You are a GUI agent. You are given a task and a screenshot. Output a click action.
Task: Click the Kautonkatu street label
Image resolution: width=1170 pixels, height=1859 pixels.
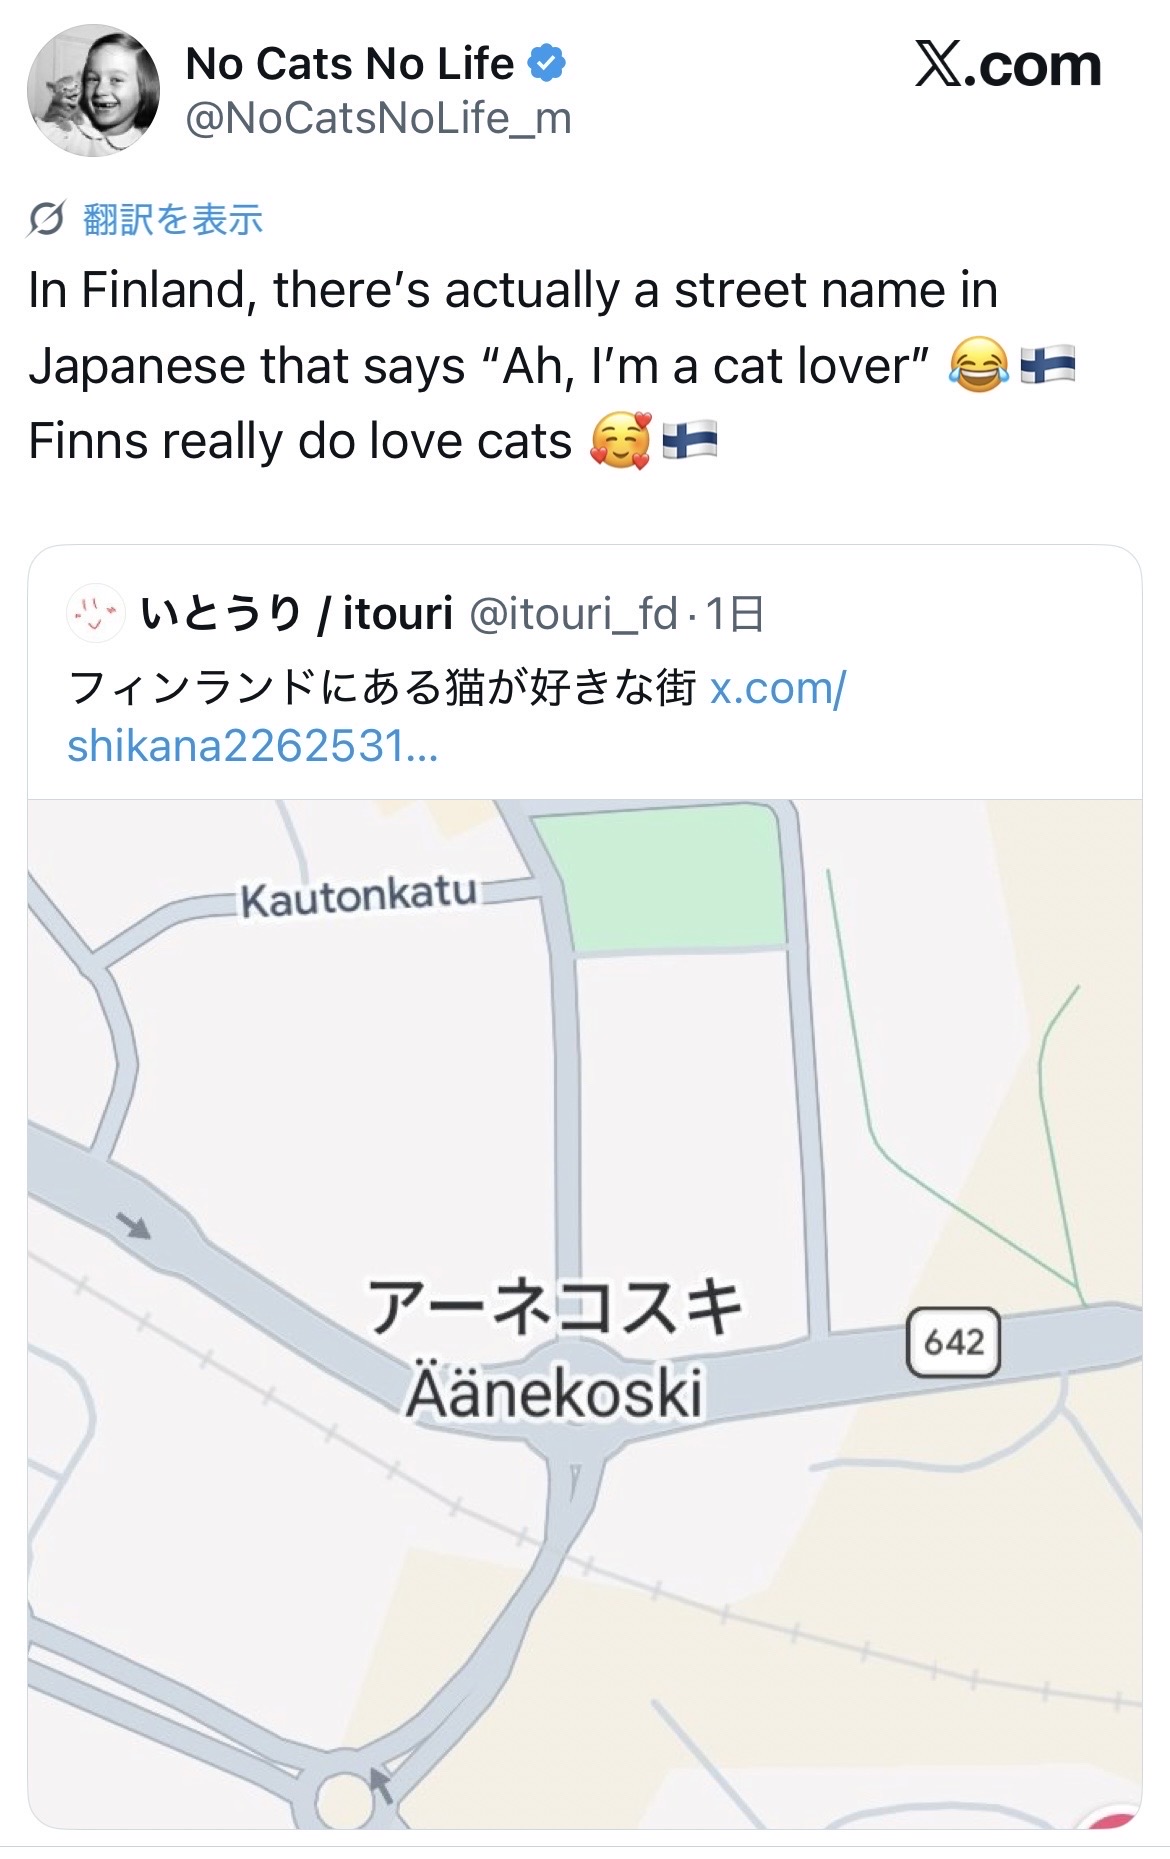tap(358, 897)
